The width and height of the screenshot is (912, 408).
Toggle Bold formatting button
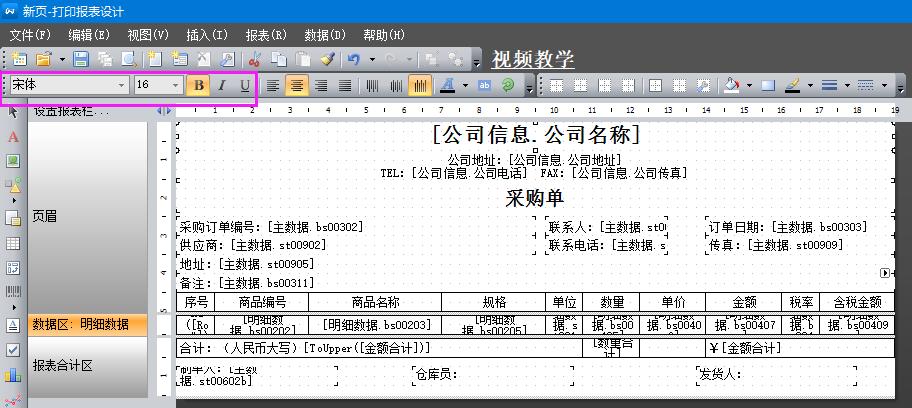pyautogui.click(x=198, y=86)
